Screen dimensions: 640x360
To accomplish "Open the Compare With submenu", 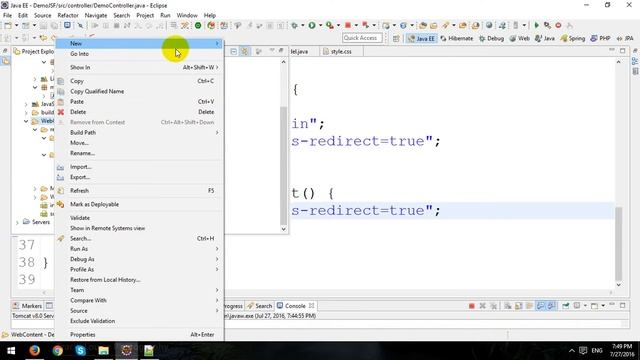I will [139, 300].
